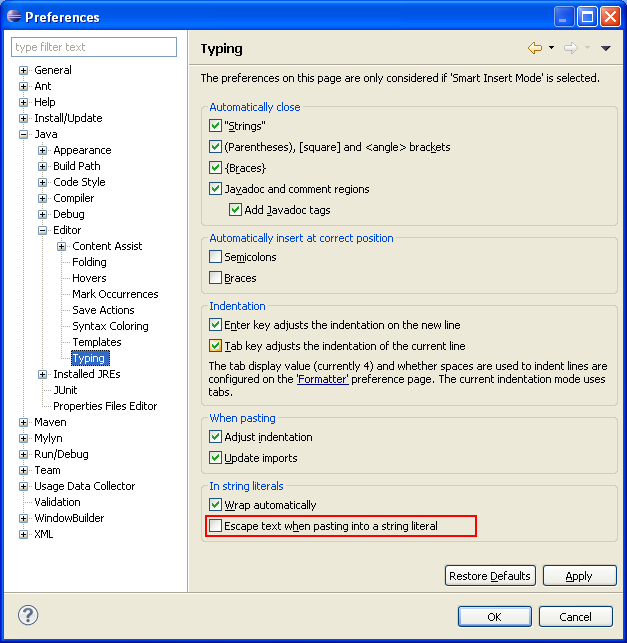Uncheck Adjust indentation when pasting
The width and height of the screenshot is (627, 643).
pyautogui.click(x=215, y=437)
